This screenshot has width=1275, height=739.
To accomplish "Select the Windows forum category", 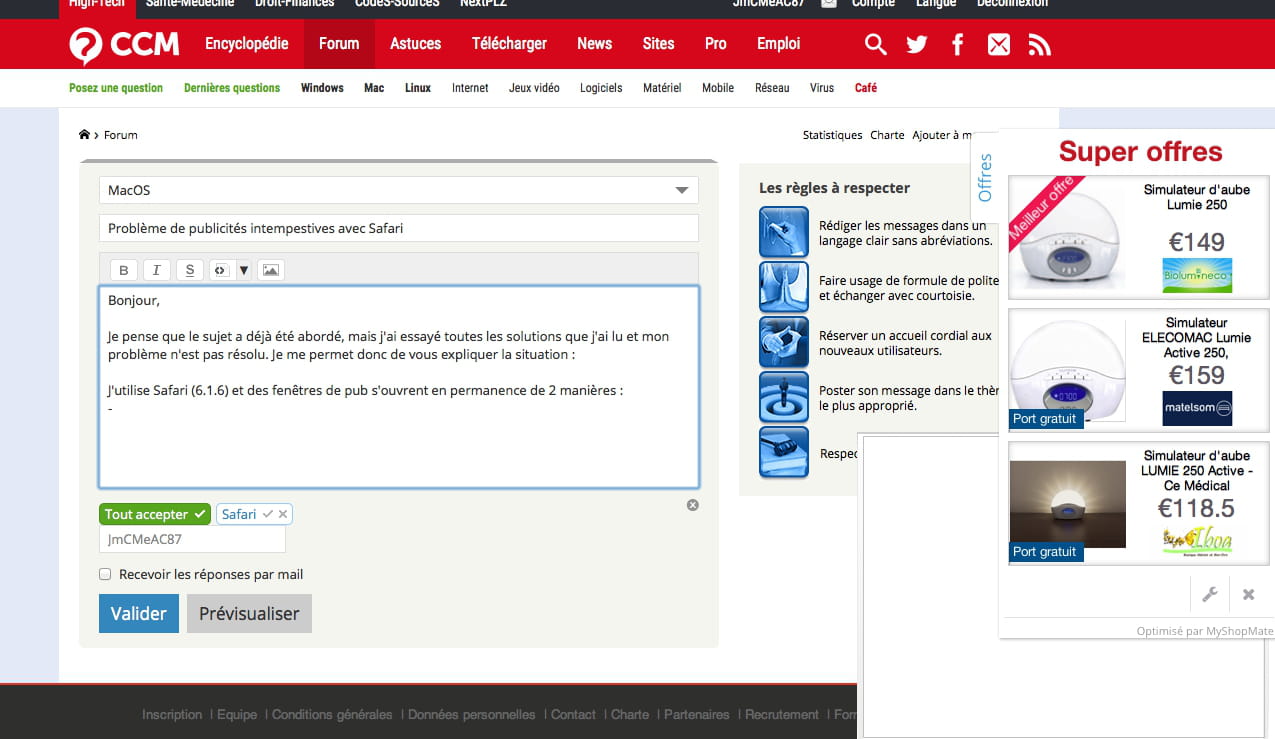I will 322,88.
